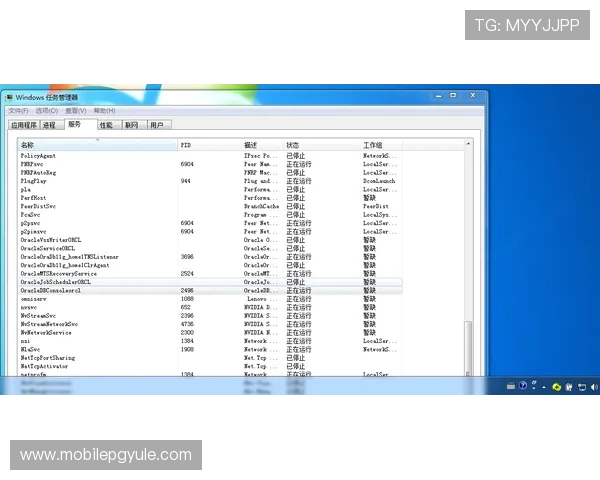The image size is (600, 480).
Task: Select the NlaSvc service row
Action: click(210, 349)
